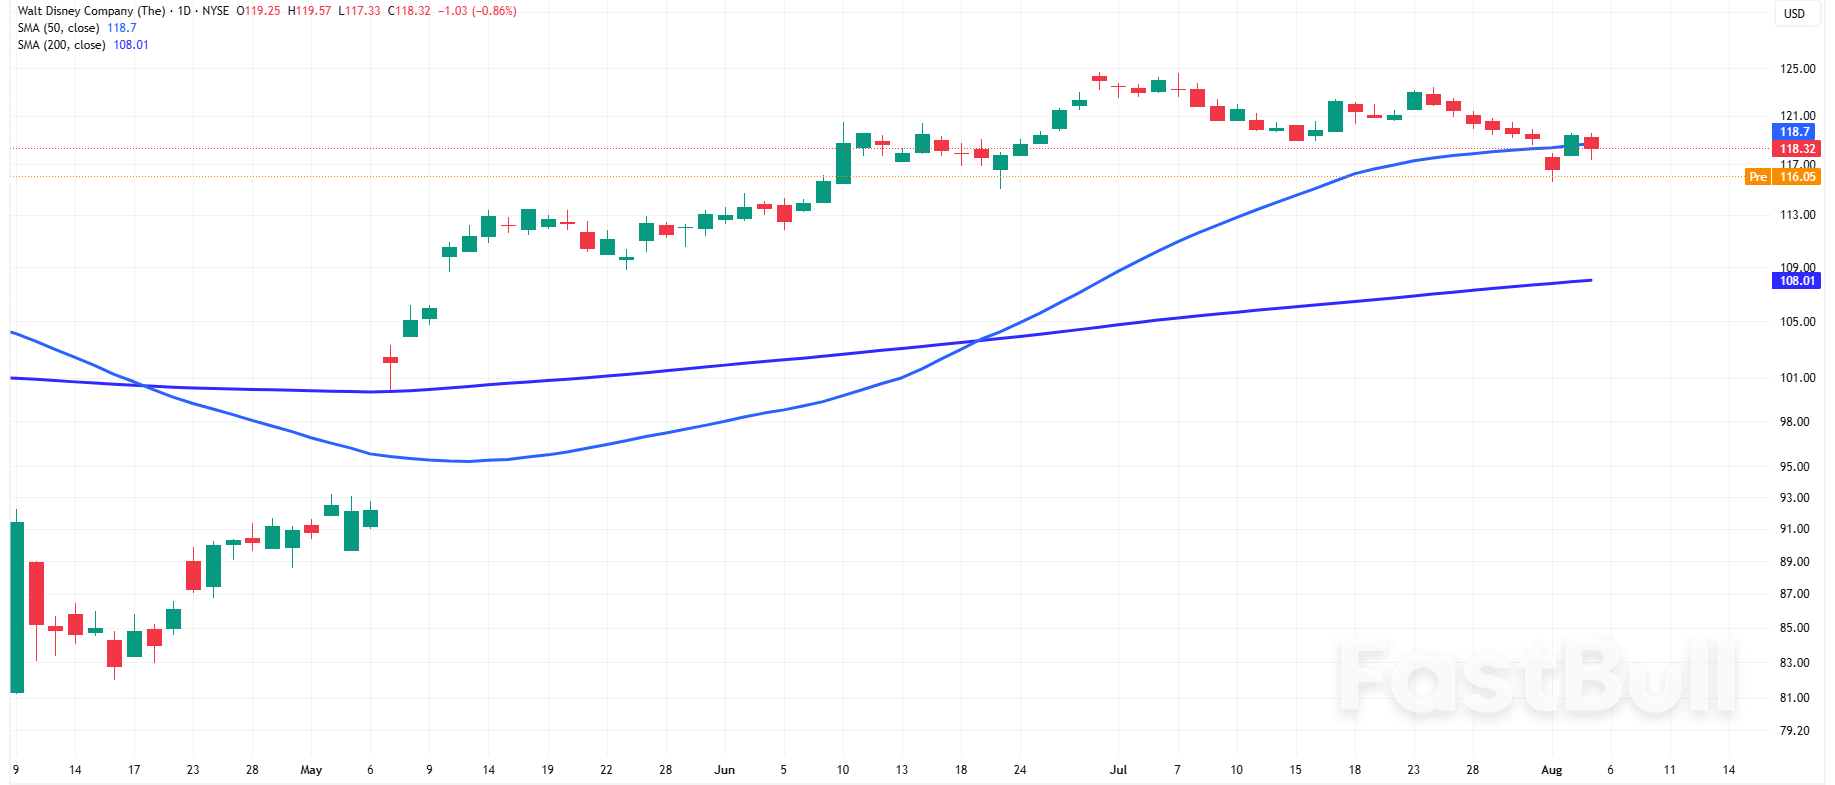Click the 79.20 price axis label
This screenshot has height=785, width=1835.
coord(1795,731)
